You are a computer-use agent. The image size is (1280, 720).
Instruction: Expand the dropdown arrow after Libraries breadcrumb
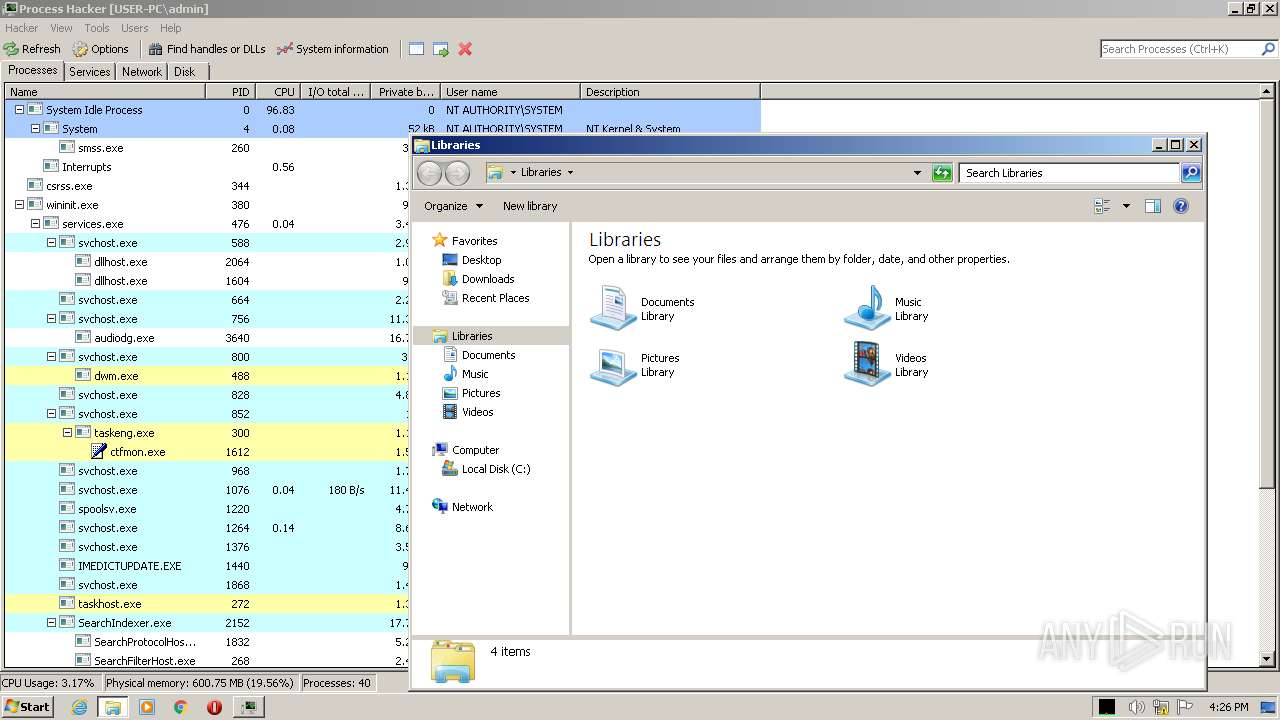(x=570, y=173)
